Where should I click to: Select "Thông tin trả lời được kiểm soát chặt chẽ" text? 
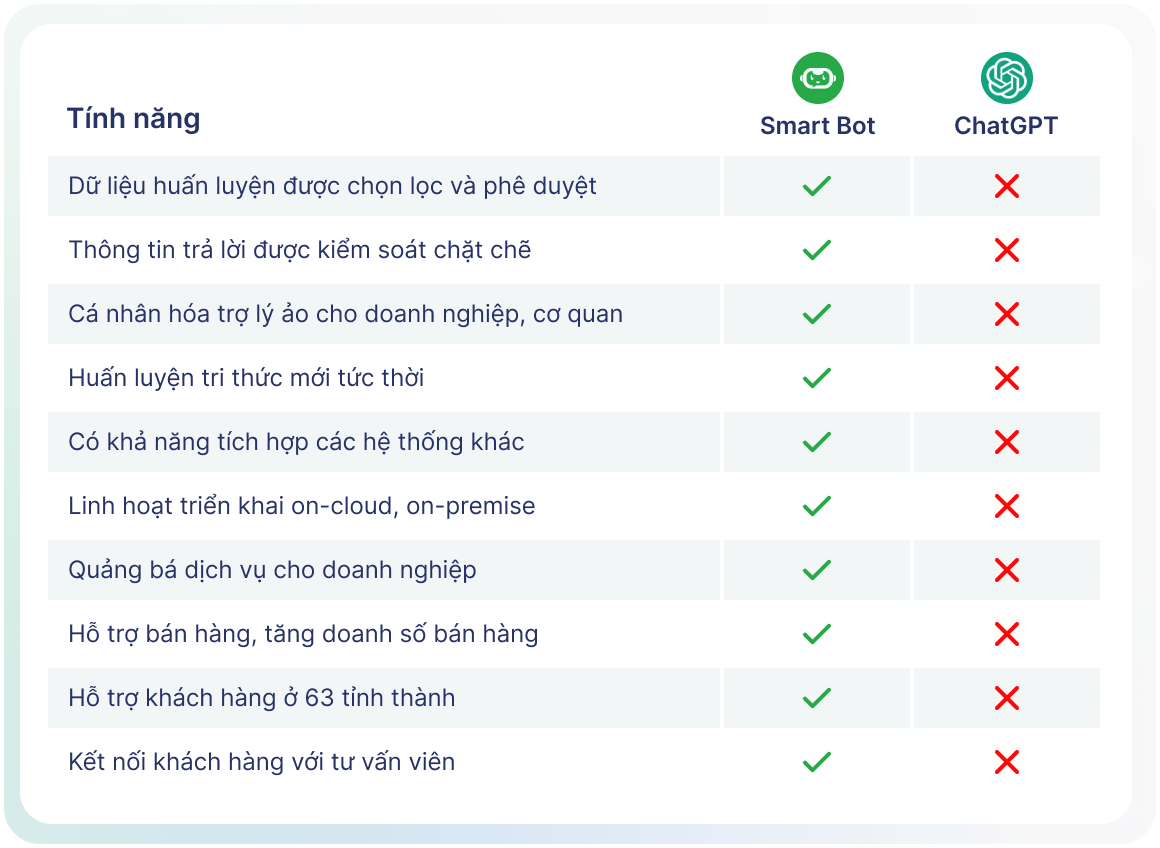tap(299, 250)
